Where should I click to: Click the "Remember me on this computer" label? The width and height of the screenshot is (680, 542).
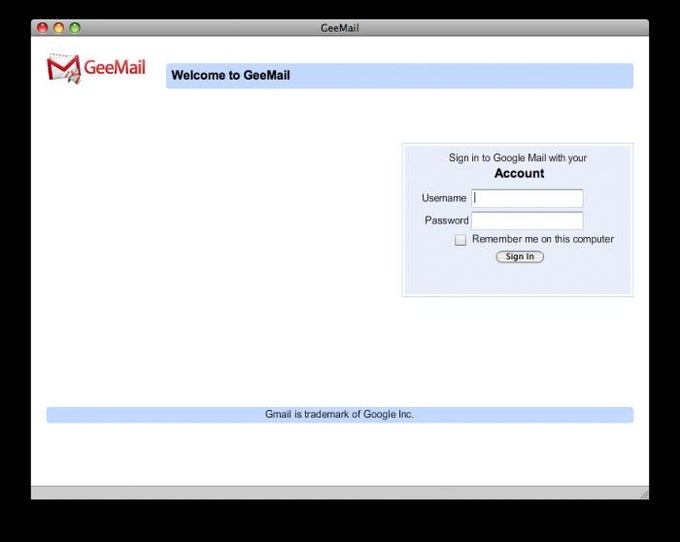click(x=543, y=239)
